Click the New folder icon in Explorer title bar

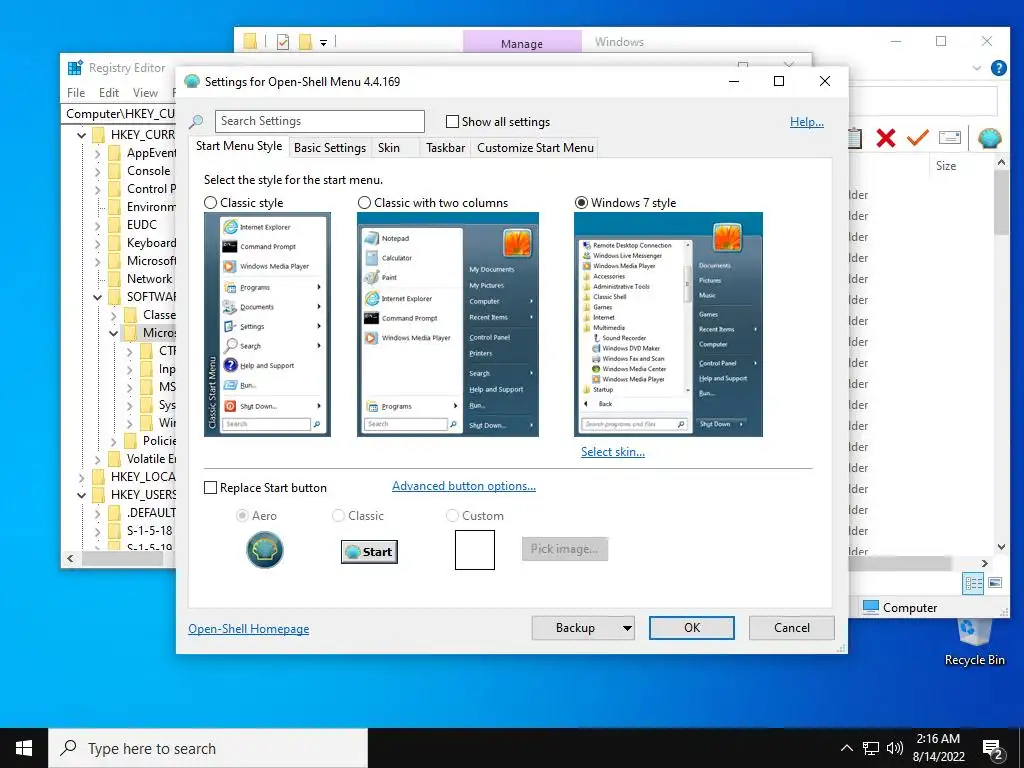pos(305,42)
